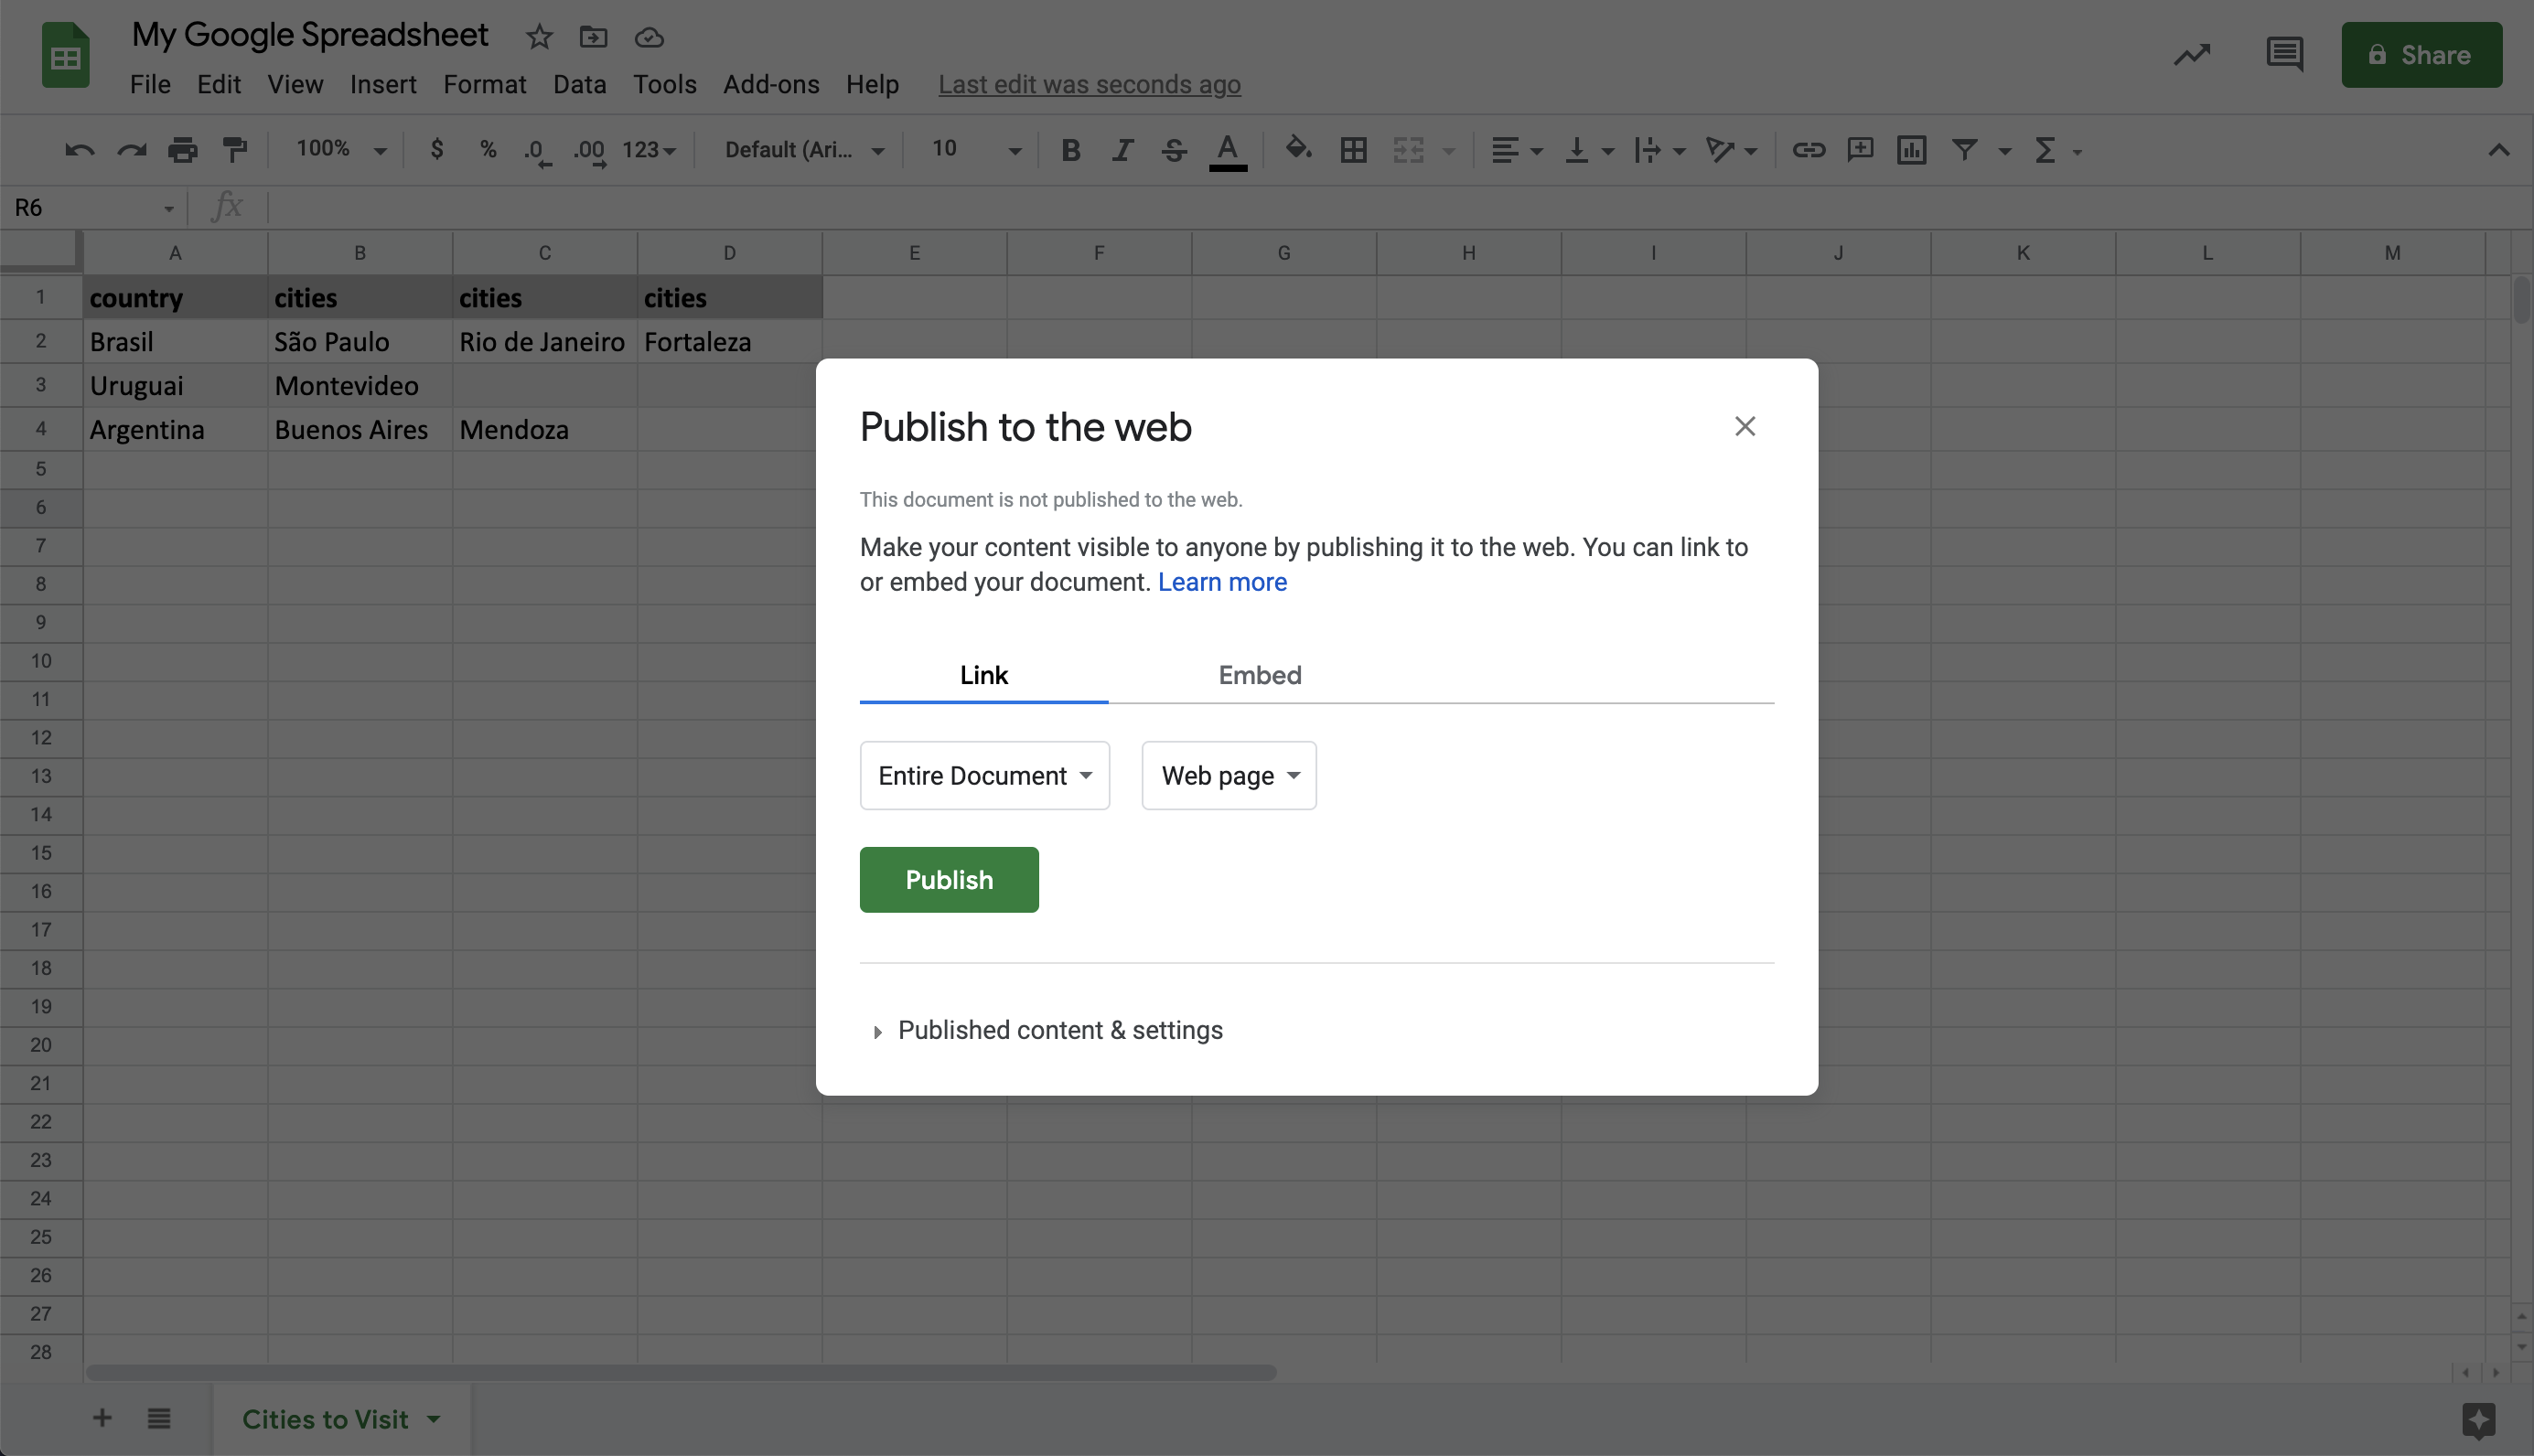
Task: Click the Publish button
Action: click(949, 879)
